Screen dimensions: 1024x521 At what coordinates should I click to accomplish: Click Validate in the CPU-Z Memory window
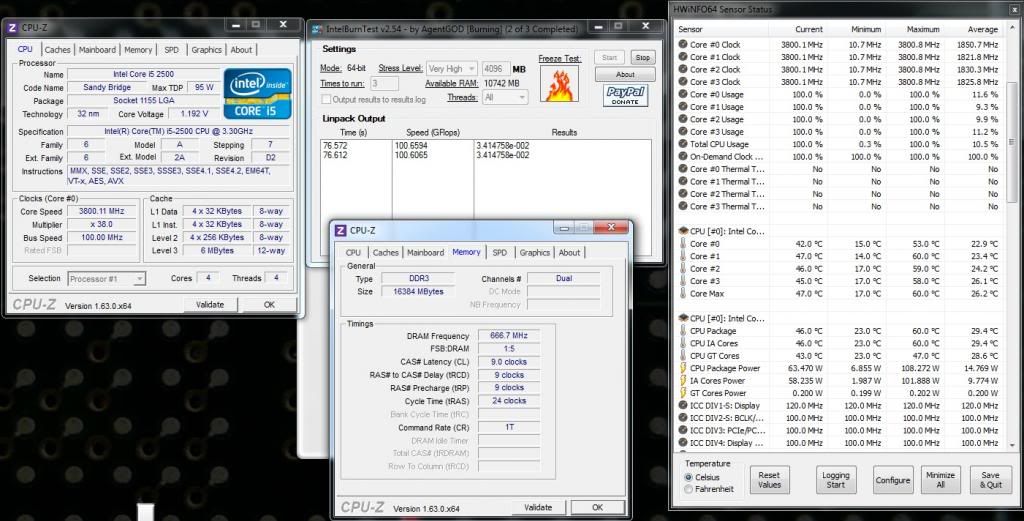(x=538, y=507)
